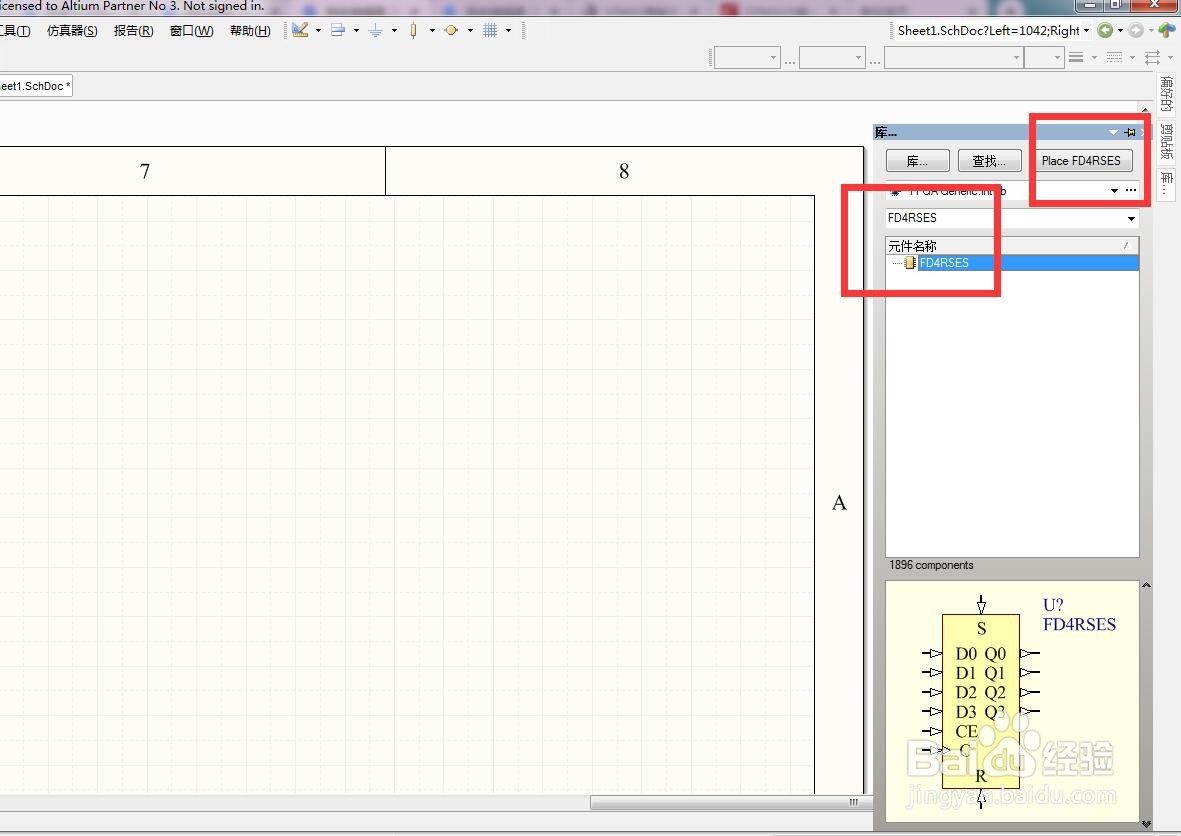Expand alignment tools dropdown arrow
This screenshot has width=1181, height=836.
[356, 31]
